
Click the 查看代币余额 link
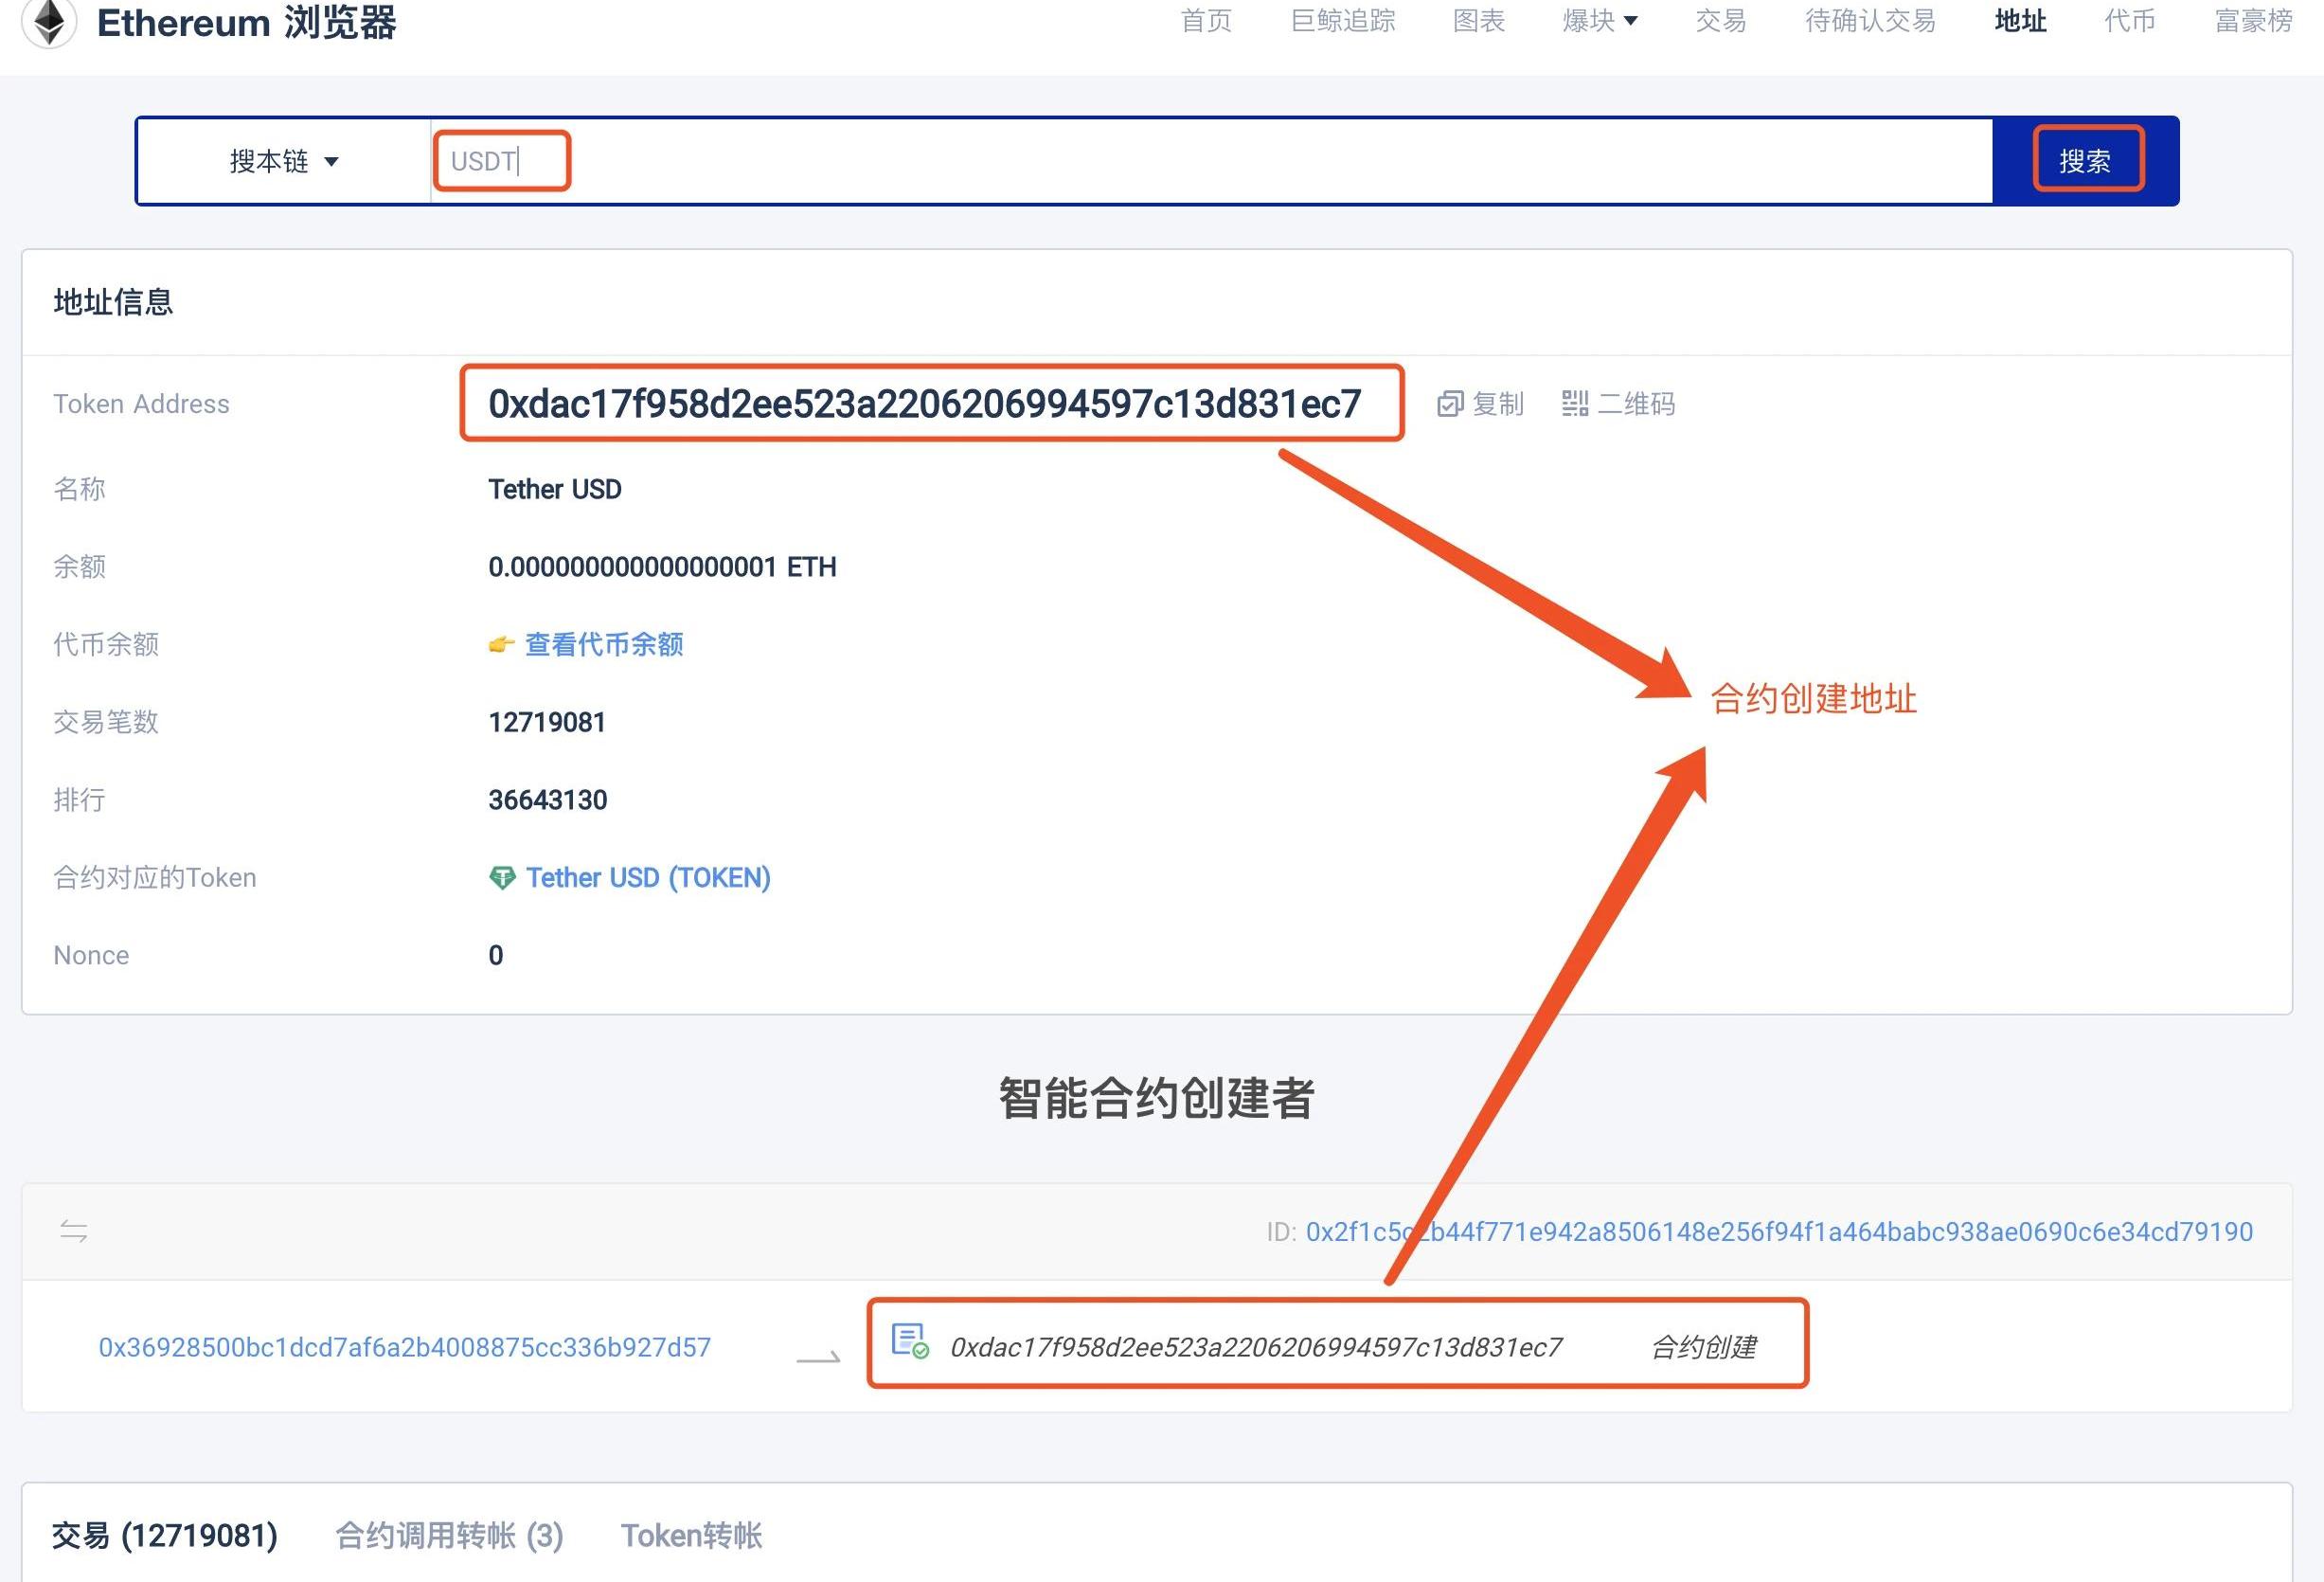pyautogui.click(x=604, y=645)
